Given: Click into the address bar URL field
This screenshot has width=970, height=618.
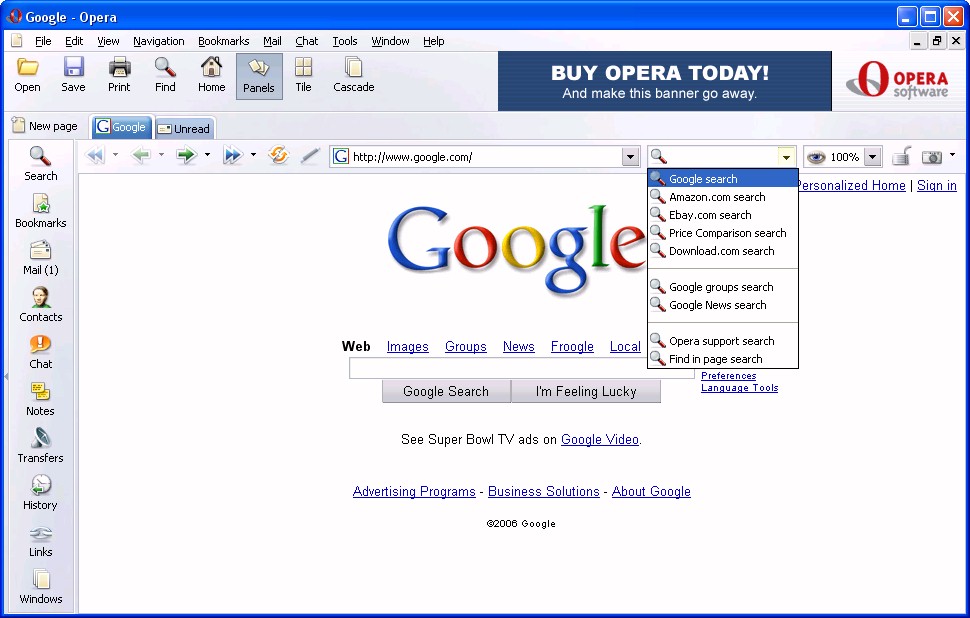Looking at the screenshot, I should tap(486, 157).
